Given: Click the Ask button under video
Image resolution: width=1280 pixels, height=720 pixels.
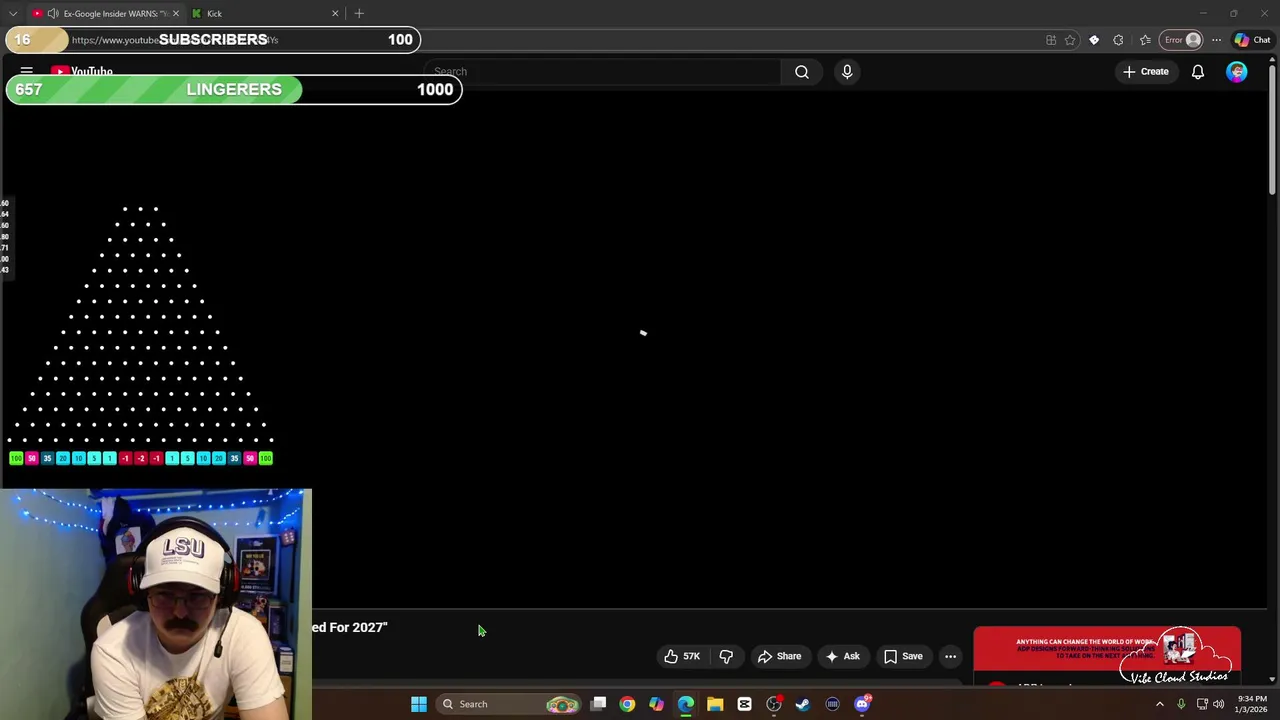Looking at the screenshot, I should coord(842,656).
